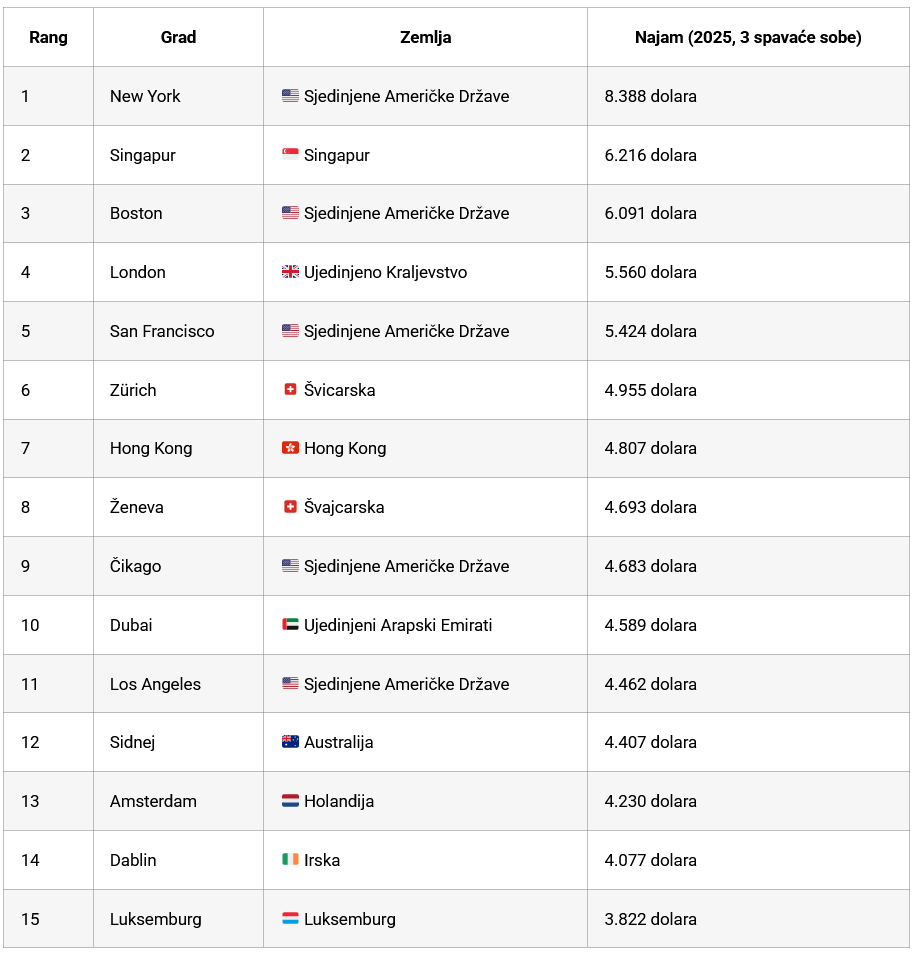Click the Grad column header

pyautogui.click(x=178, y=37)
